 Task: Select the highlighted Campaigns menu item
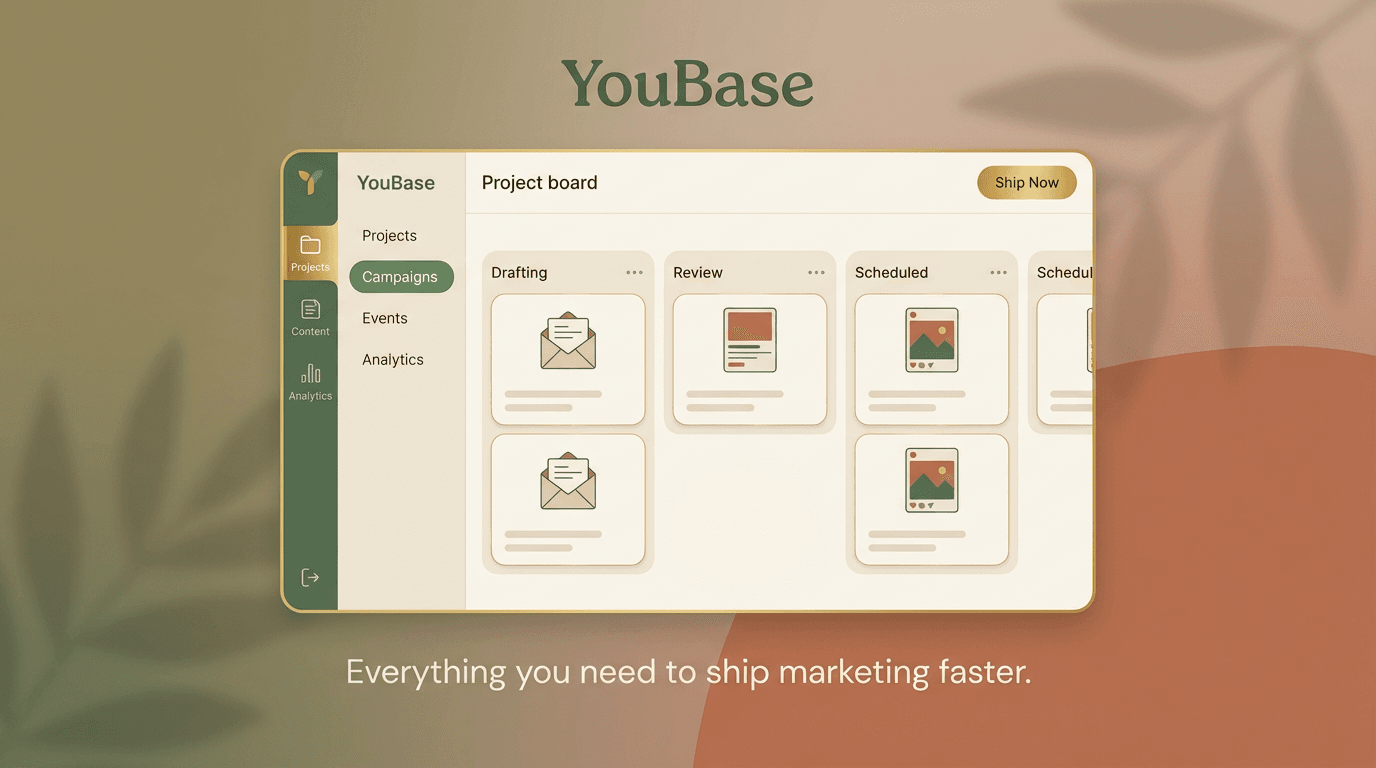coord(401,277)
